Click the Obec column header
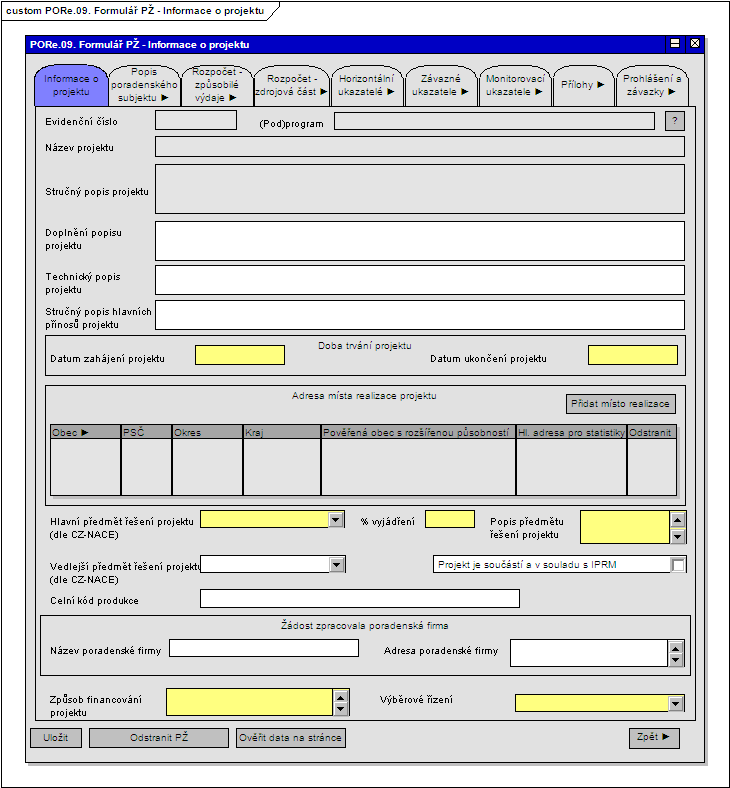The image size is (730, 788). pyautogui.click(x=85, y=432)
